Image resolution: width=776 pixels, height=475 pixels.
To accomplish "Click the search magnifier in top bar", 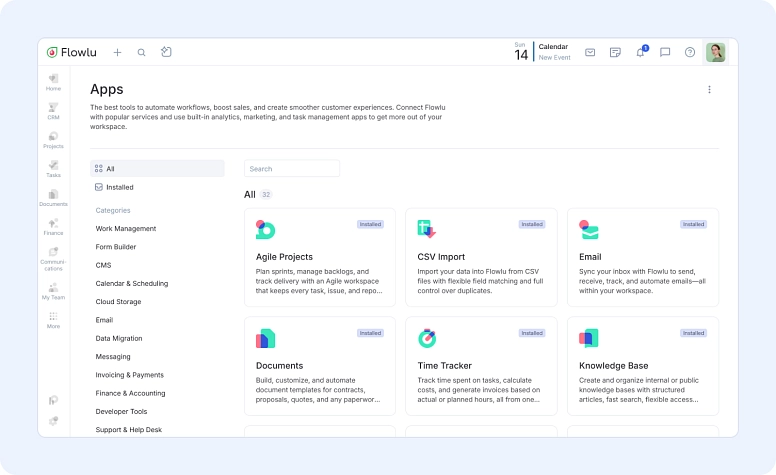I will (141, 52).
